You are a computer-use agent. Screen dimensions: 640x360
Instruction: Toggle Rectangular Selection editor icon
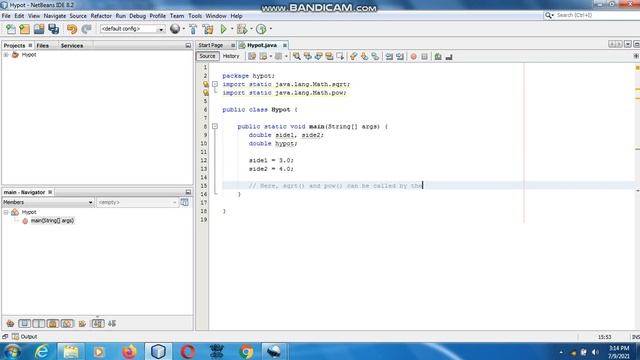coord(340,56)
